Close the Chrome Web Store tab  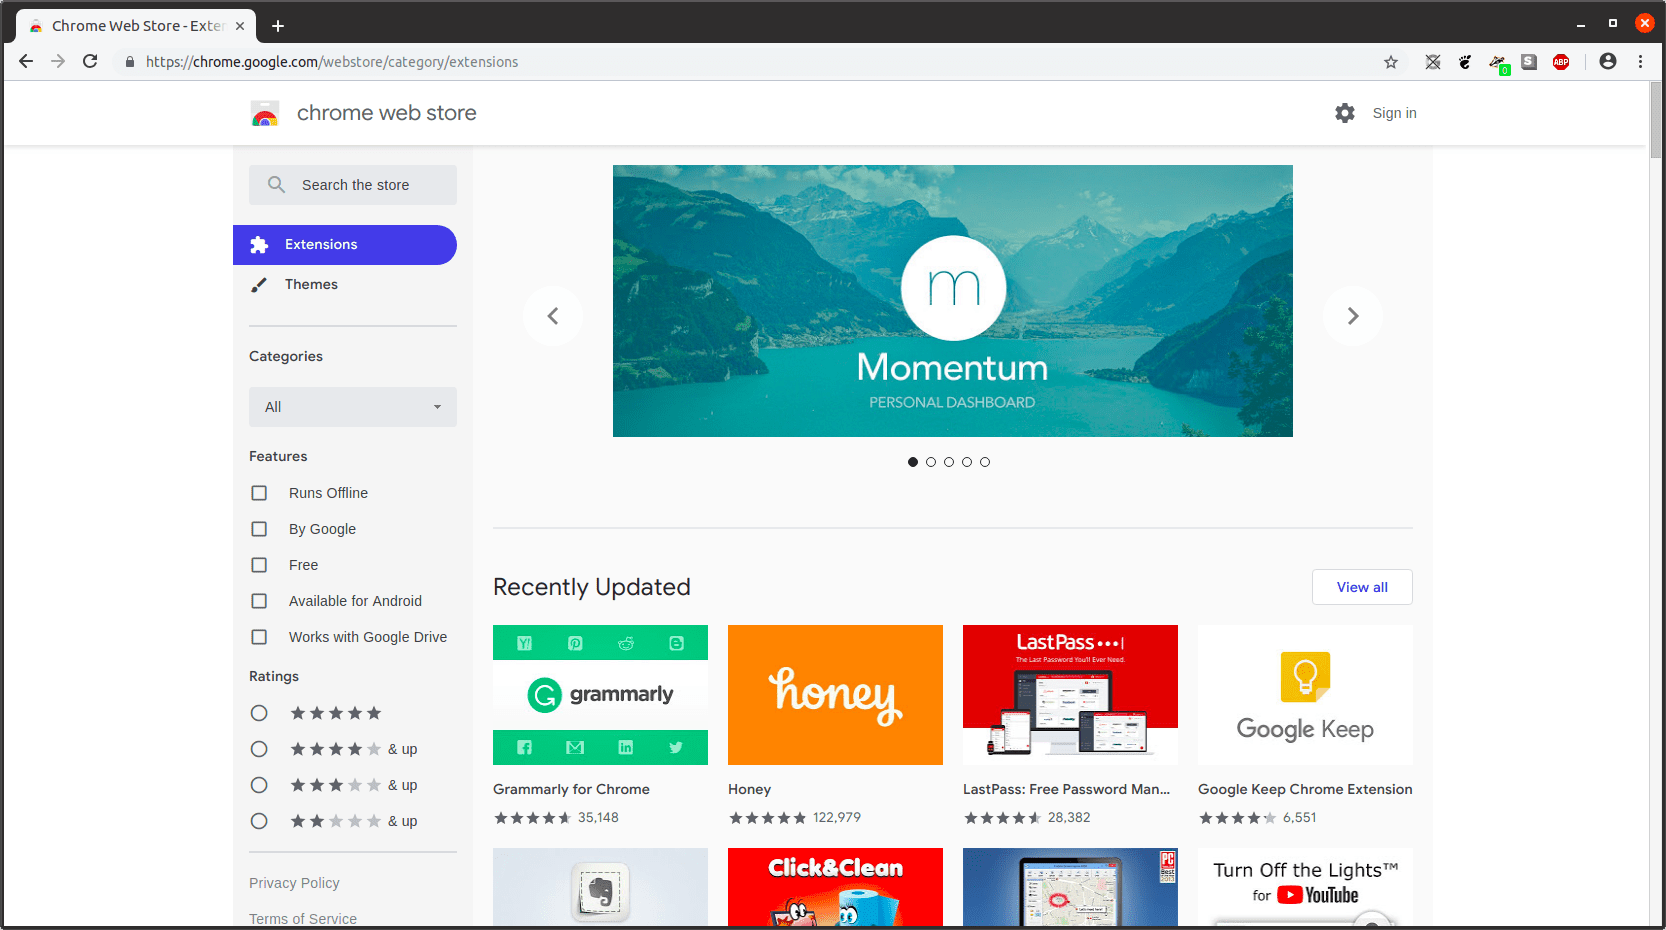[x=240, y=26]
